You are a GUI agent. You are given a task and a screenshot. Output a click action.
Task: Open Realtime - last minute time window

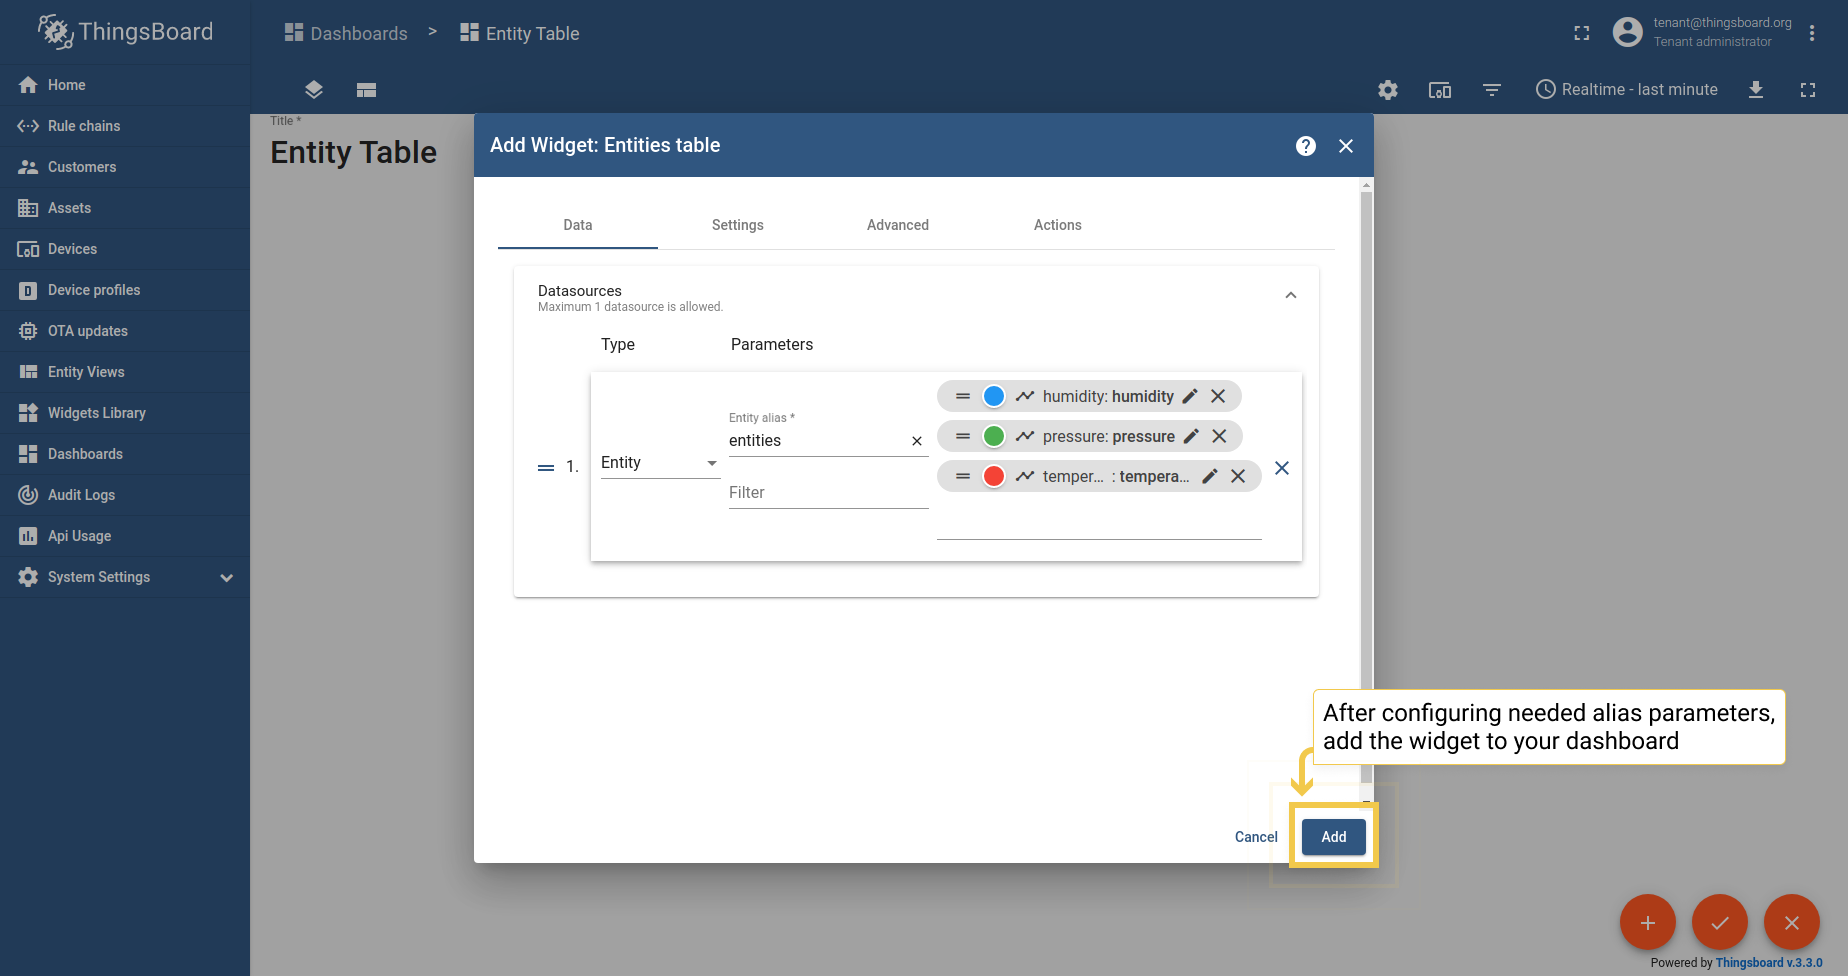tap(1627, 90)
